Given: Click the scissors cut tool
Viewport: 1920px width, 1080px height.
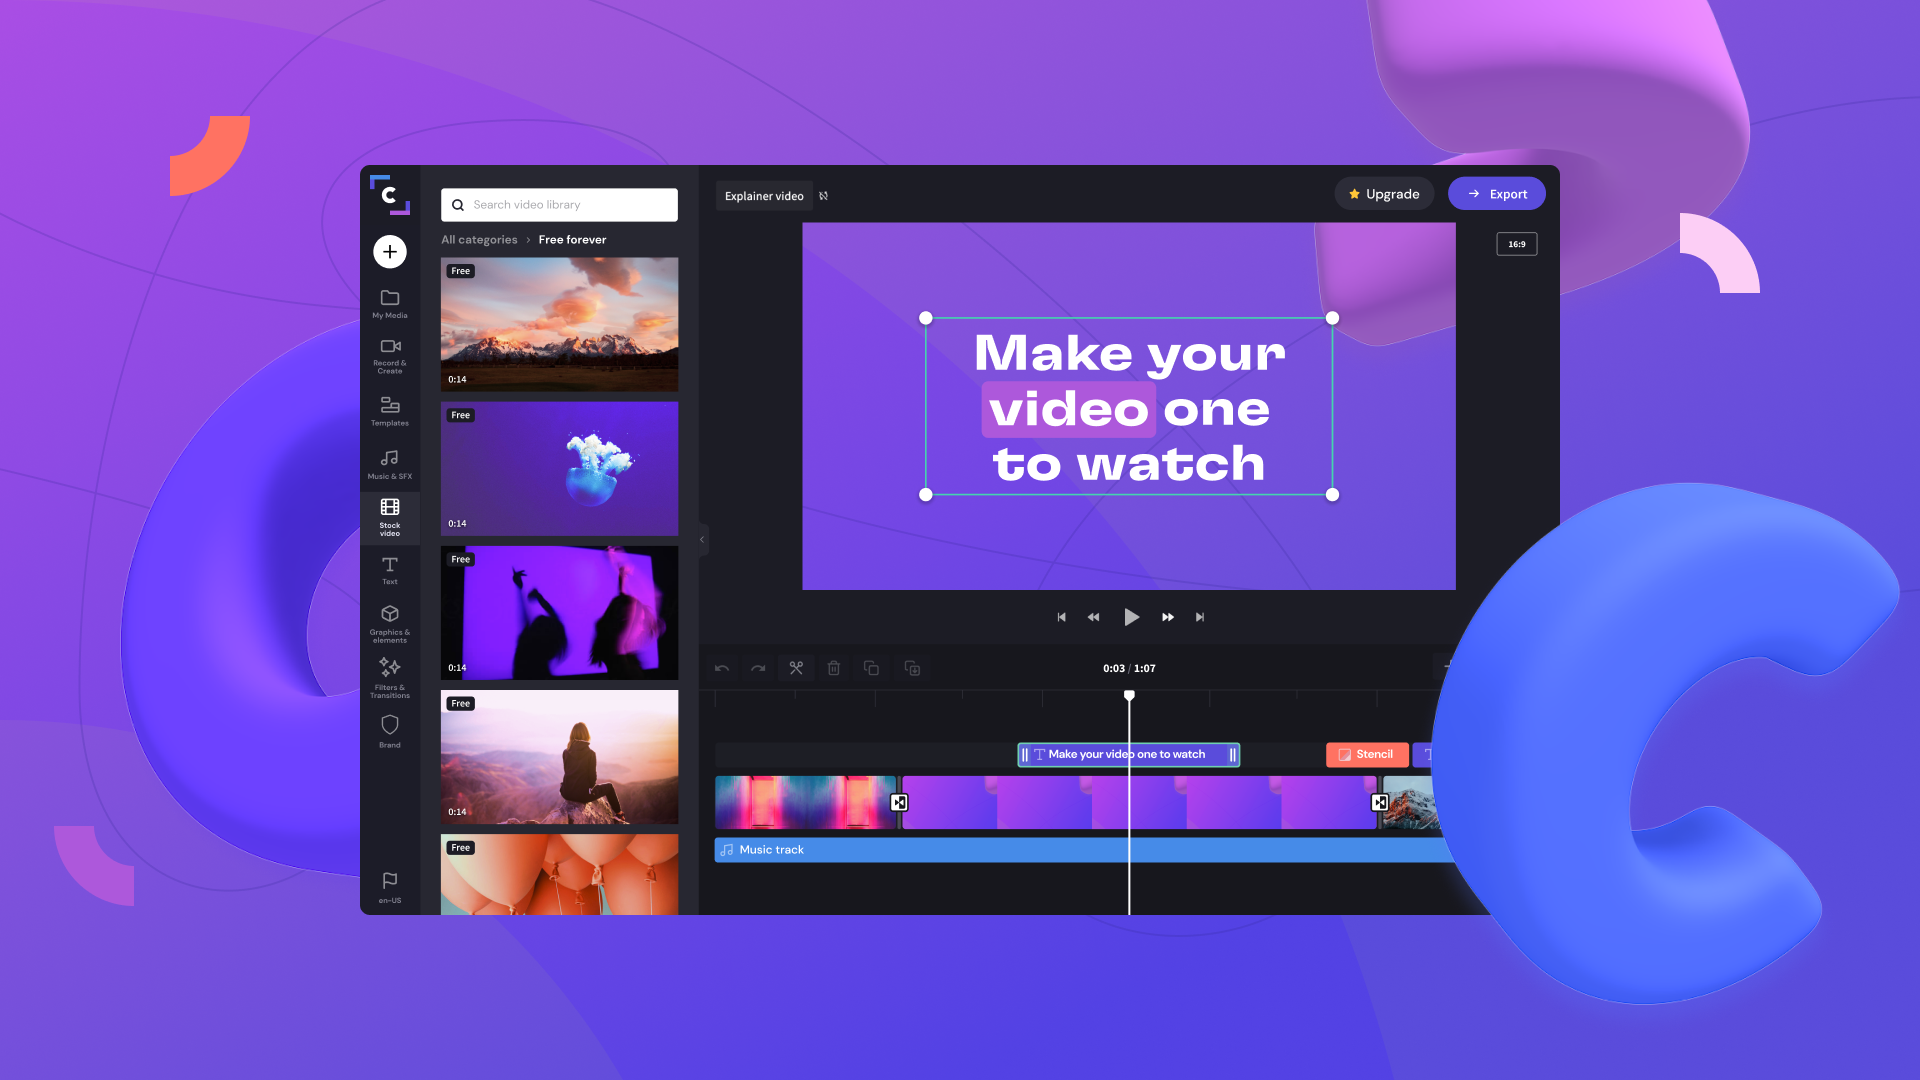Looking at the screenshot, I should point(796,667).
